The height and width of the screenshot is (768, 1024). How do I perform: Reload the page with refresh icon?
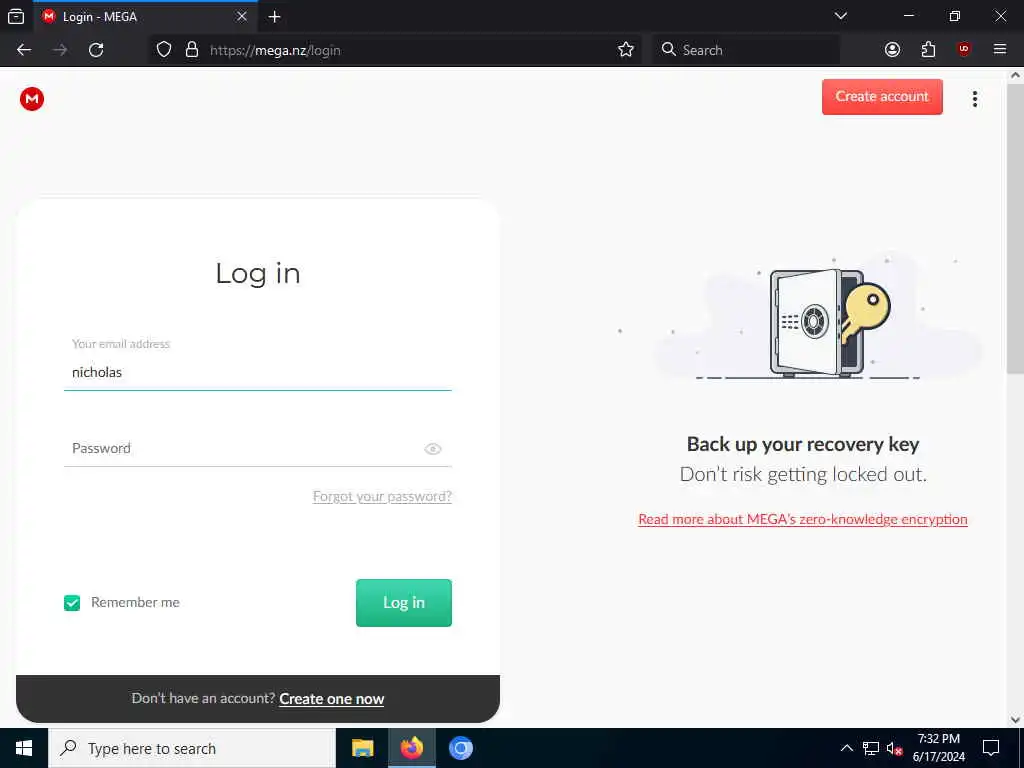click(96, 50)
